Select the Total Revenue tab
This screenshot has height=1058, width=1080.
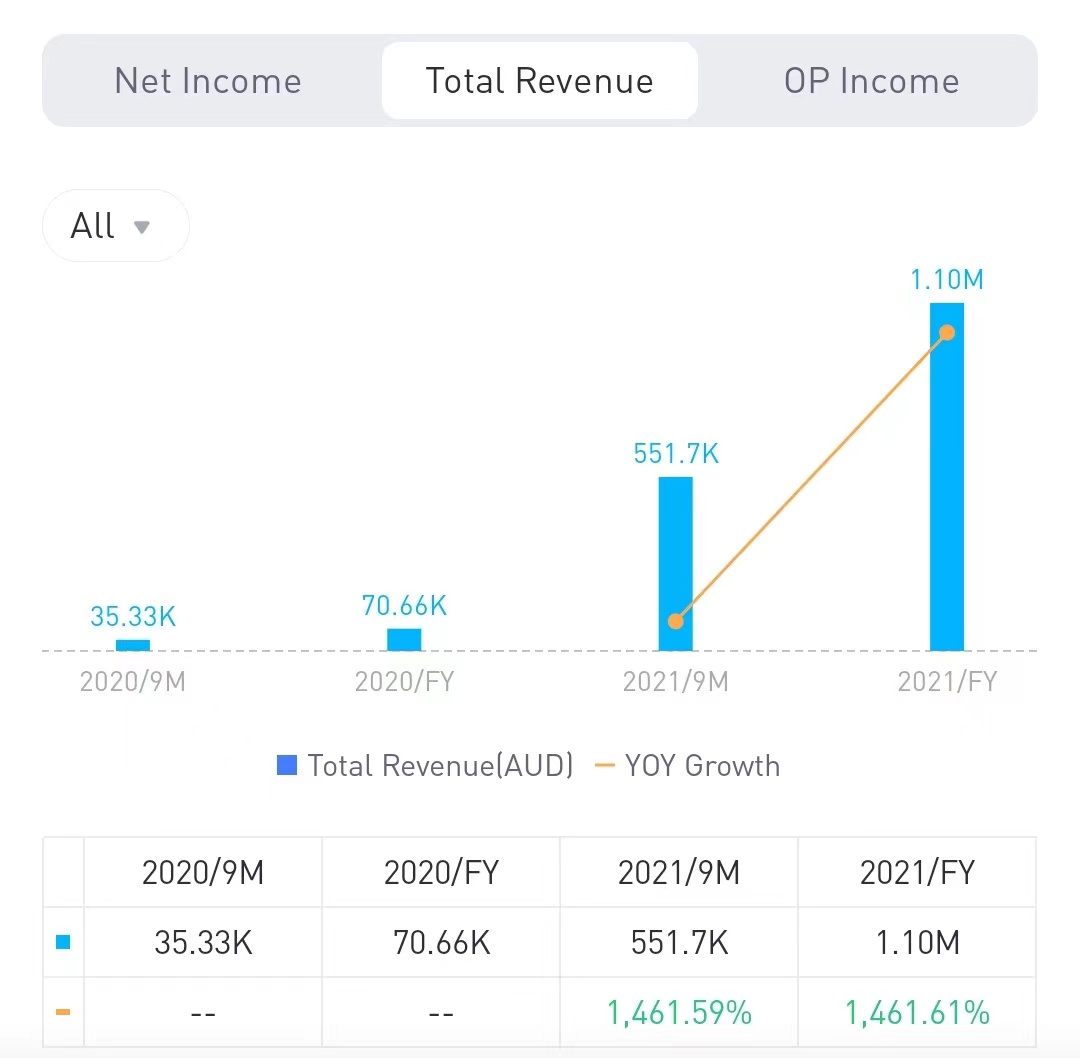tap(539, 81)
